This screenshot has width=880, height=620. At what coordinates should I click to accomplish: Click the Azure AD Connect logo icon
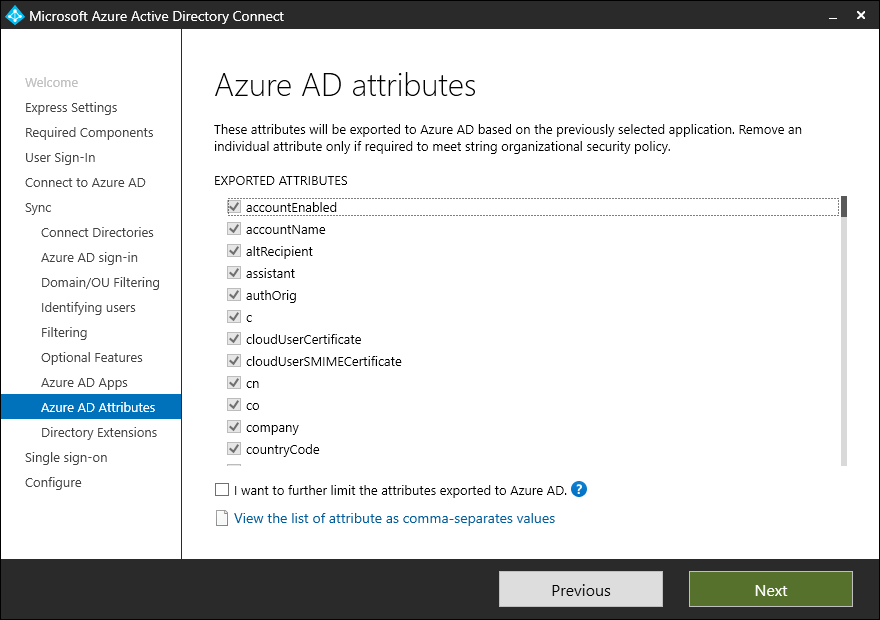(x=14, y=16)
